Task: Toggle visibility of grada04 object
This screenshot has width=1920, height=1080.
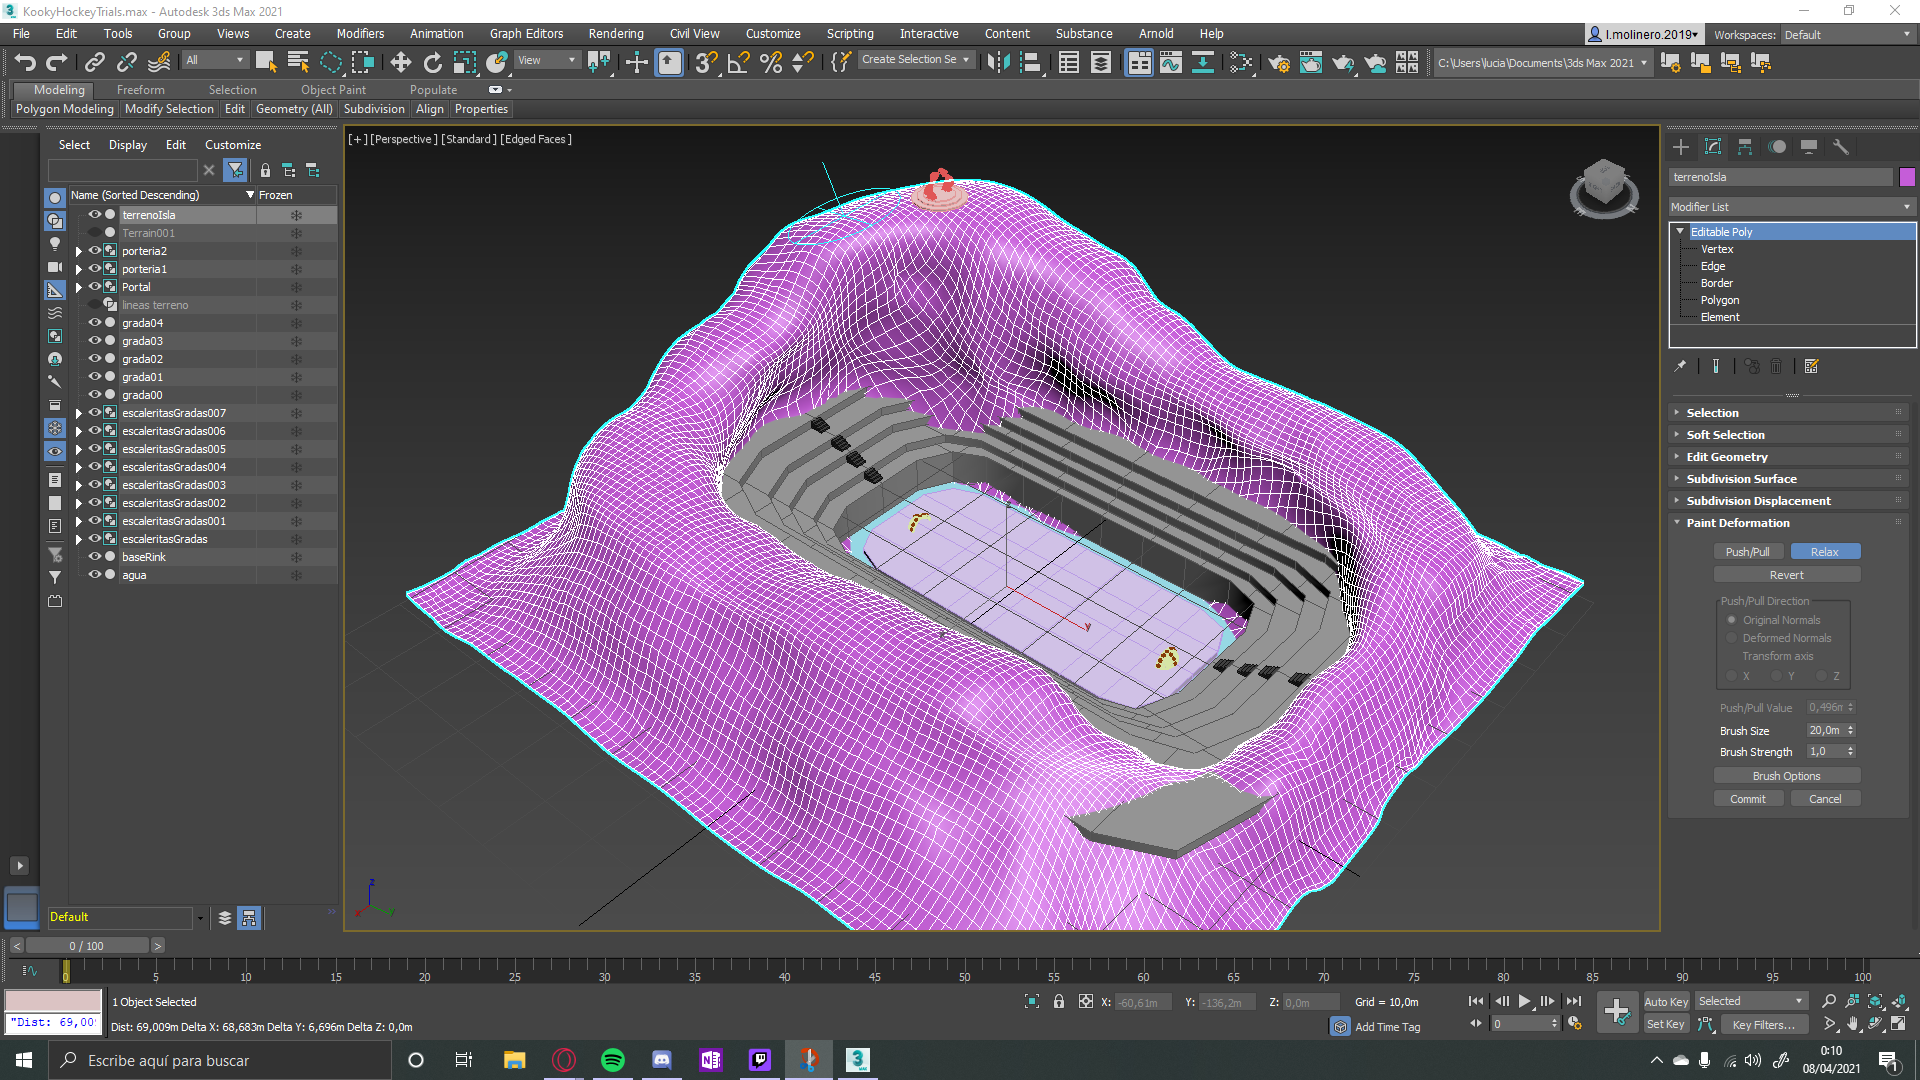Action: click(95, 323)
